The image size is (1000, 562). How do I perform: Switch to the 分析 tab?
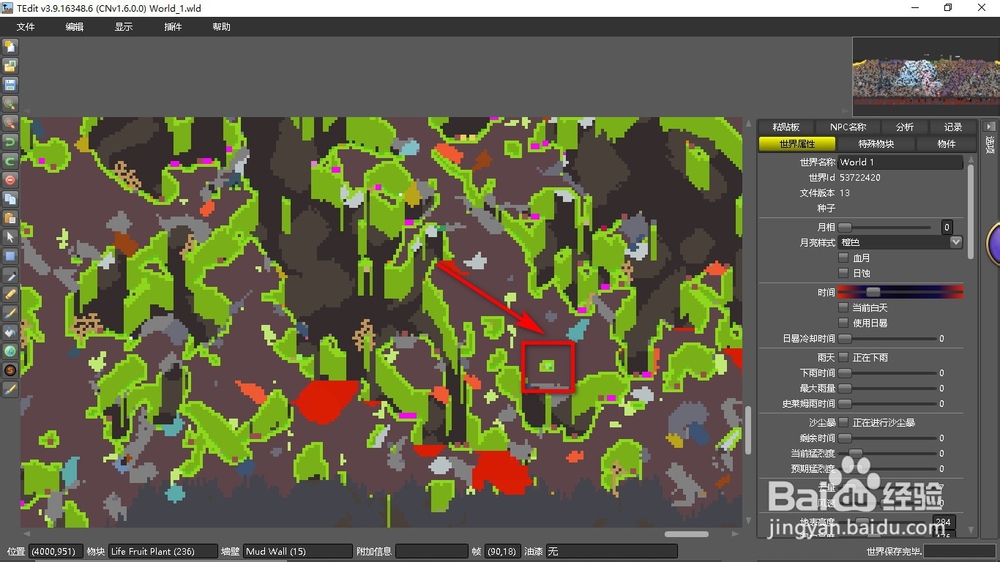pos(904,127)
